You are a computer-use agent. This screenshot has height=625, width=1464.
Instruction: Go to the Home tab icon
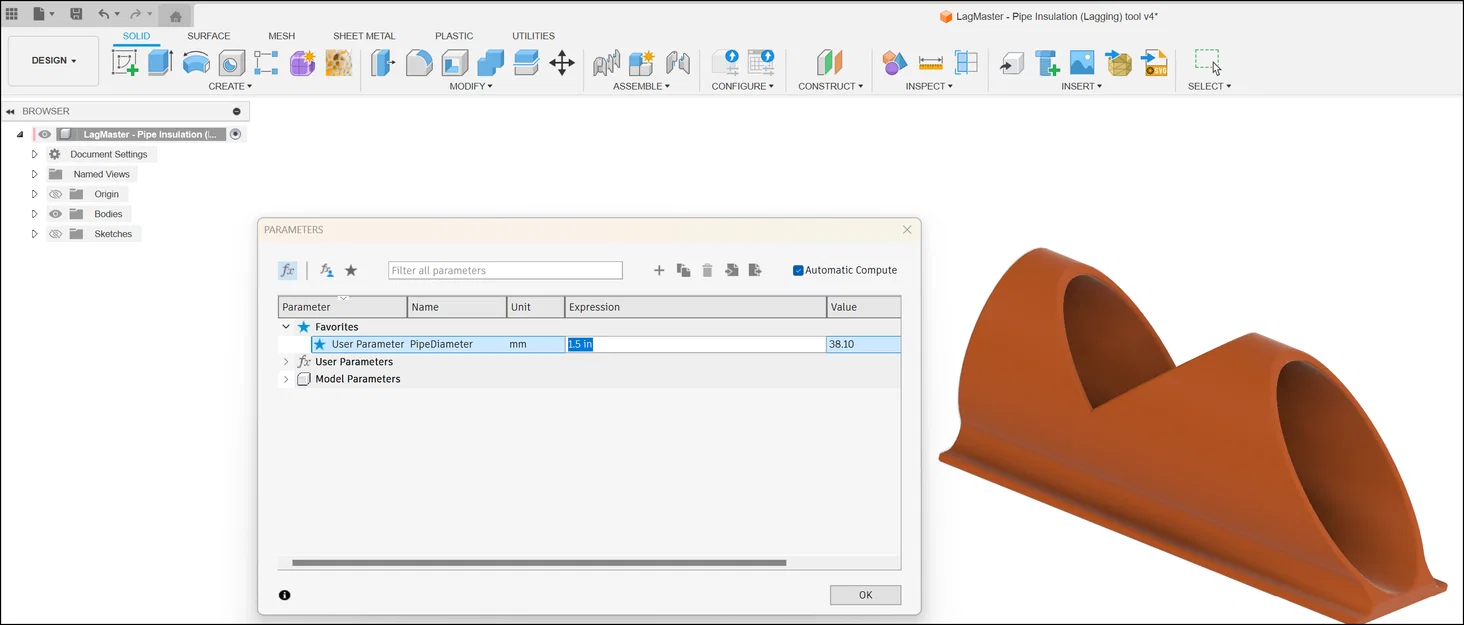tap(176, 16)
